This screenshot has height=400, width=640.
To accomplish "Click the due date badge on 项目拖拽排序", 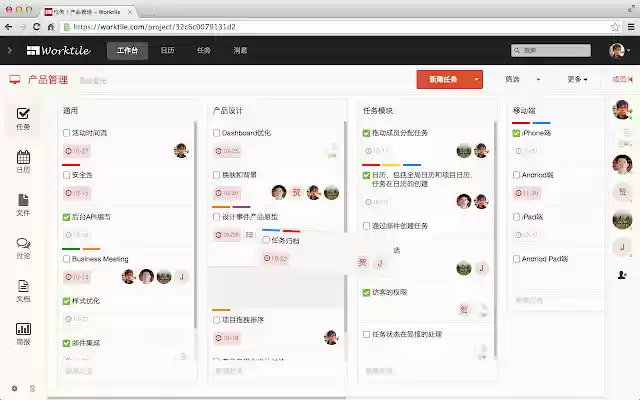I will point(227,338).
